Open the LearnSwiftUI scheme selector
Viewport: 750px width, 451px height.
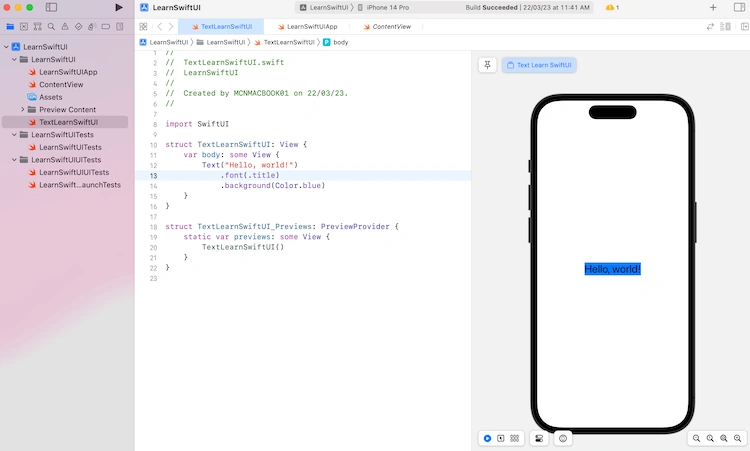pos(324,8)
